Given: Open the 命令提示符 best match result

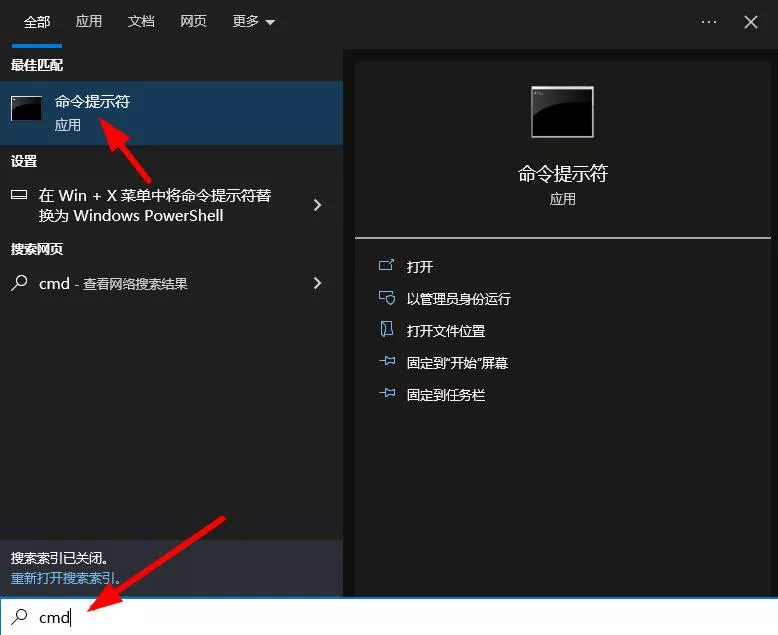Looking at the screenshot, I should point(171,113).
